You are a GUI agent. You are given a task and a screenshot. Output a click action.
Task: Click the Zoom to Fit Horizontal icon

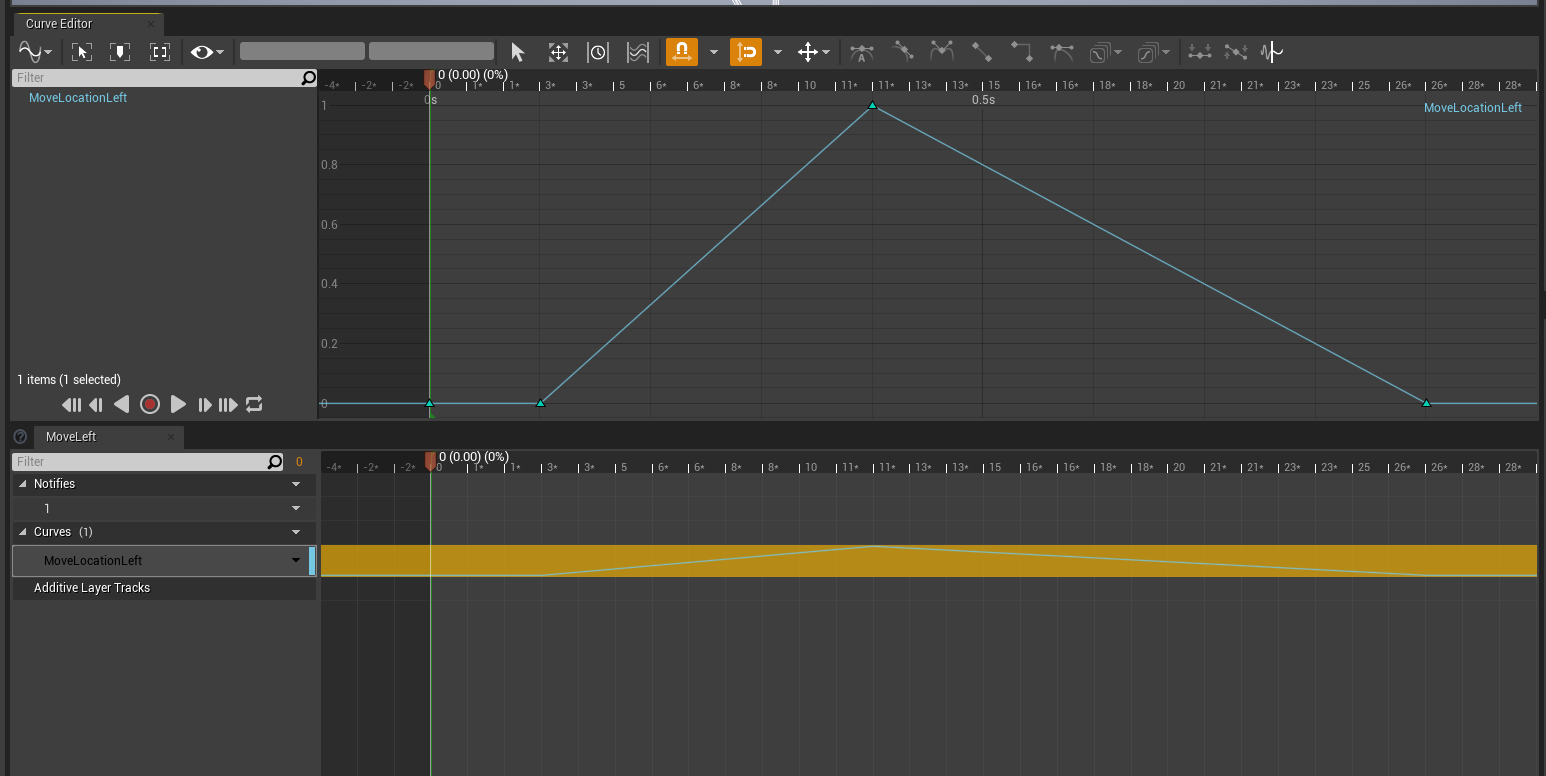[x=82, y=52]
